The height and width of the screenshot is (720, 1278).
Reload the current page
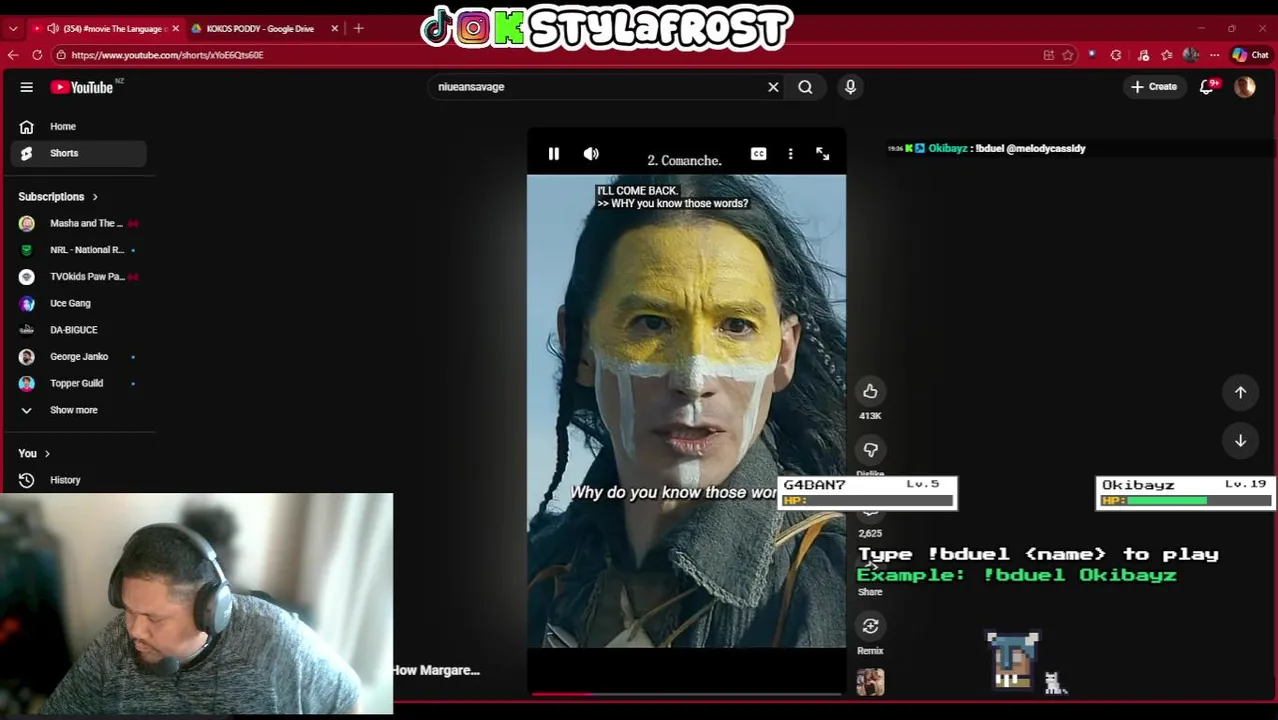[37, 55]
